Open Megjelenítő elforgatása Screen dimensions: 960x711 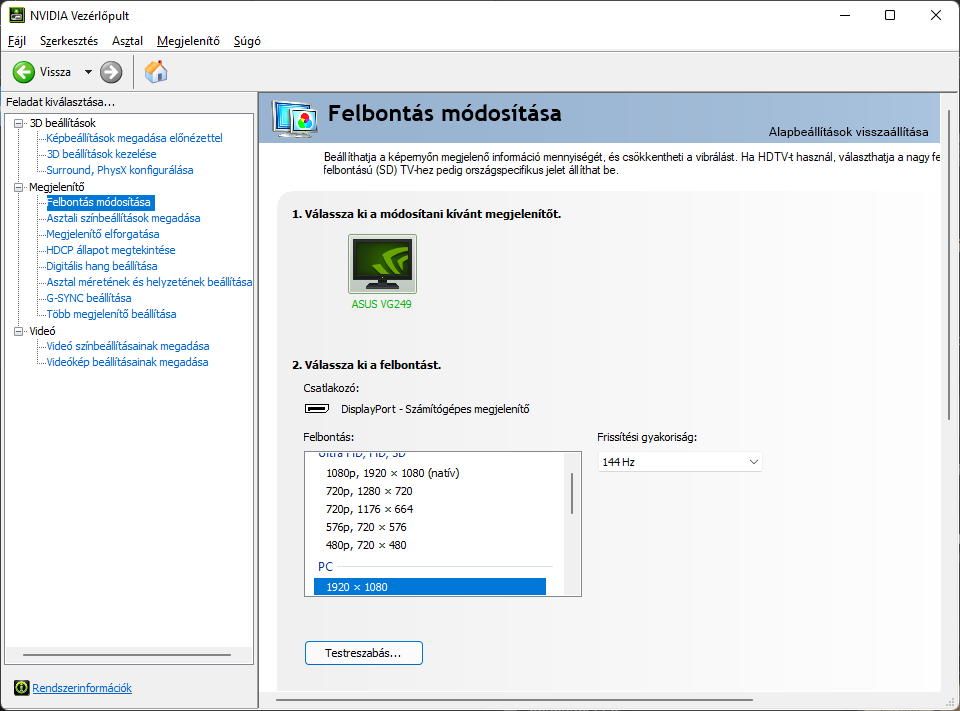(103, 234)
